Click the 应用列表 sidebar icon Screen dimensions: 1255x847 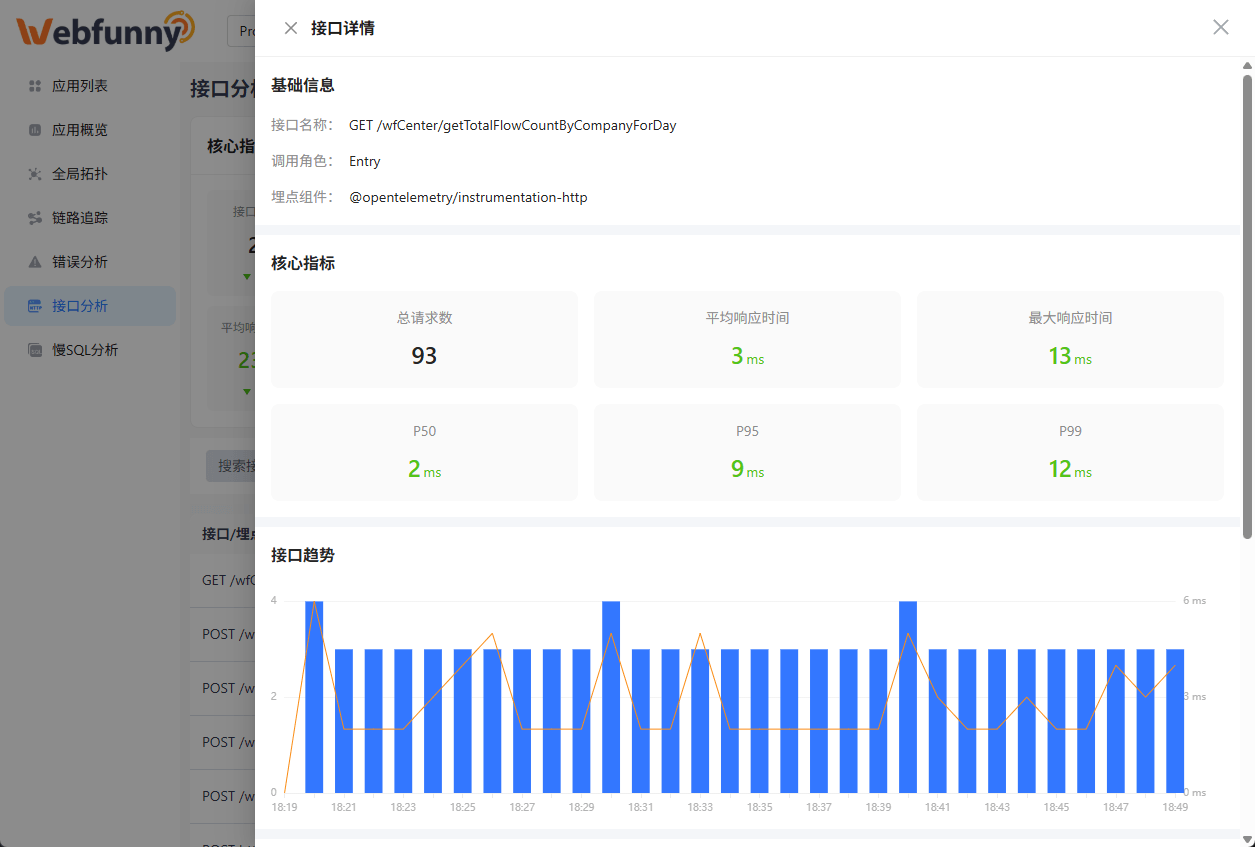35,86
